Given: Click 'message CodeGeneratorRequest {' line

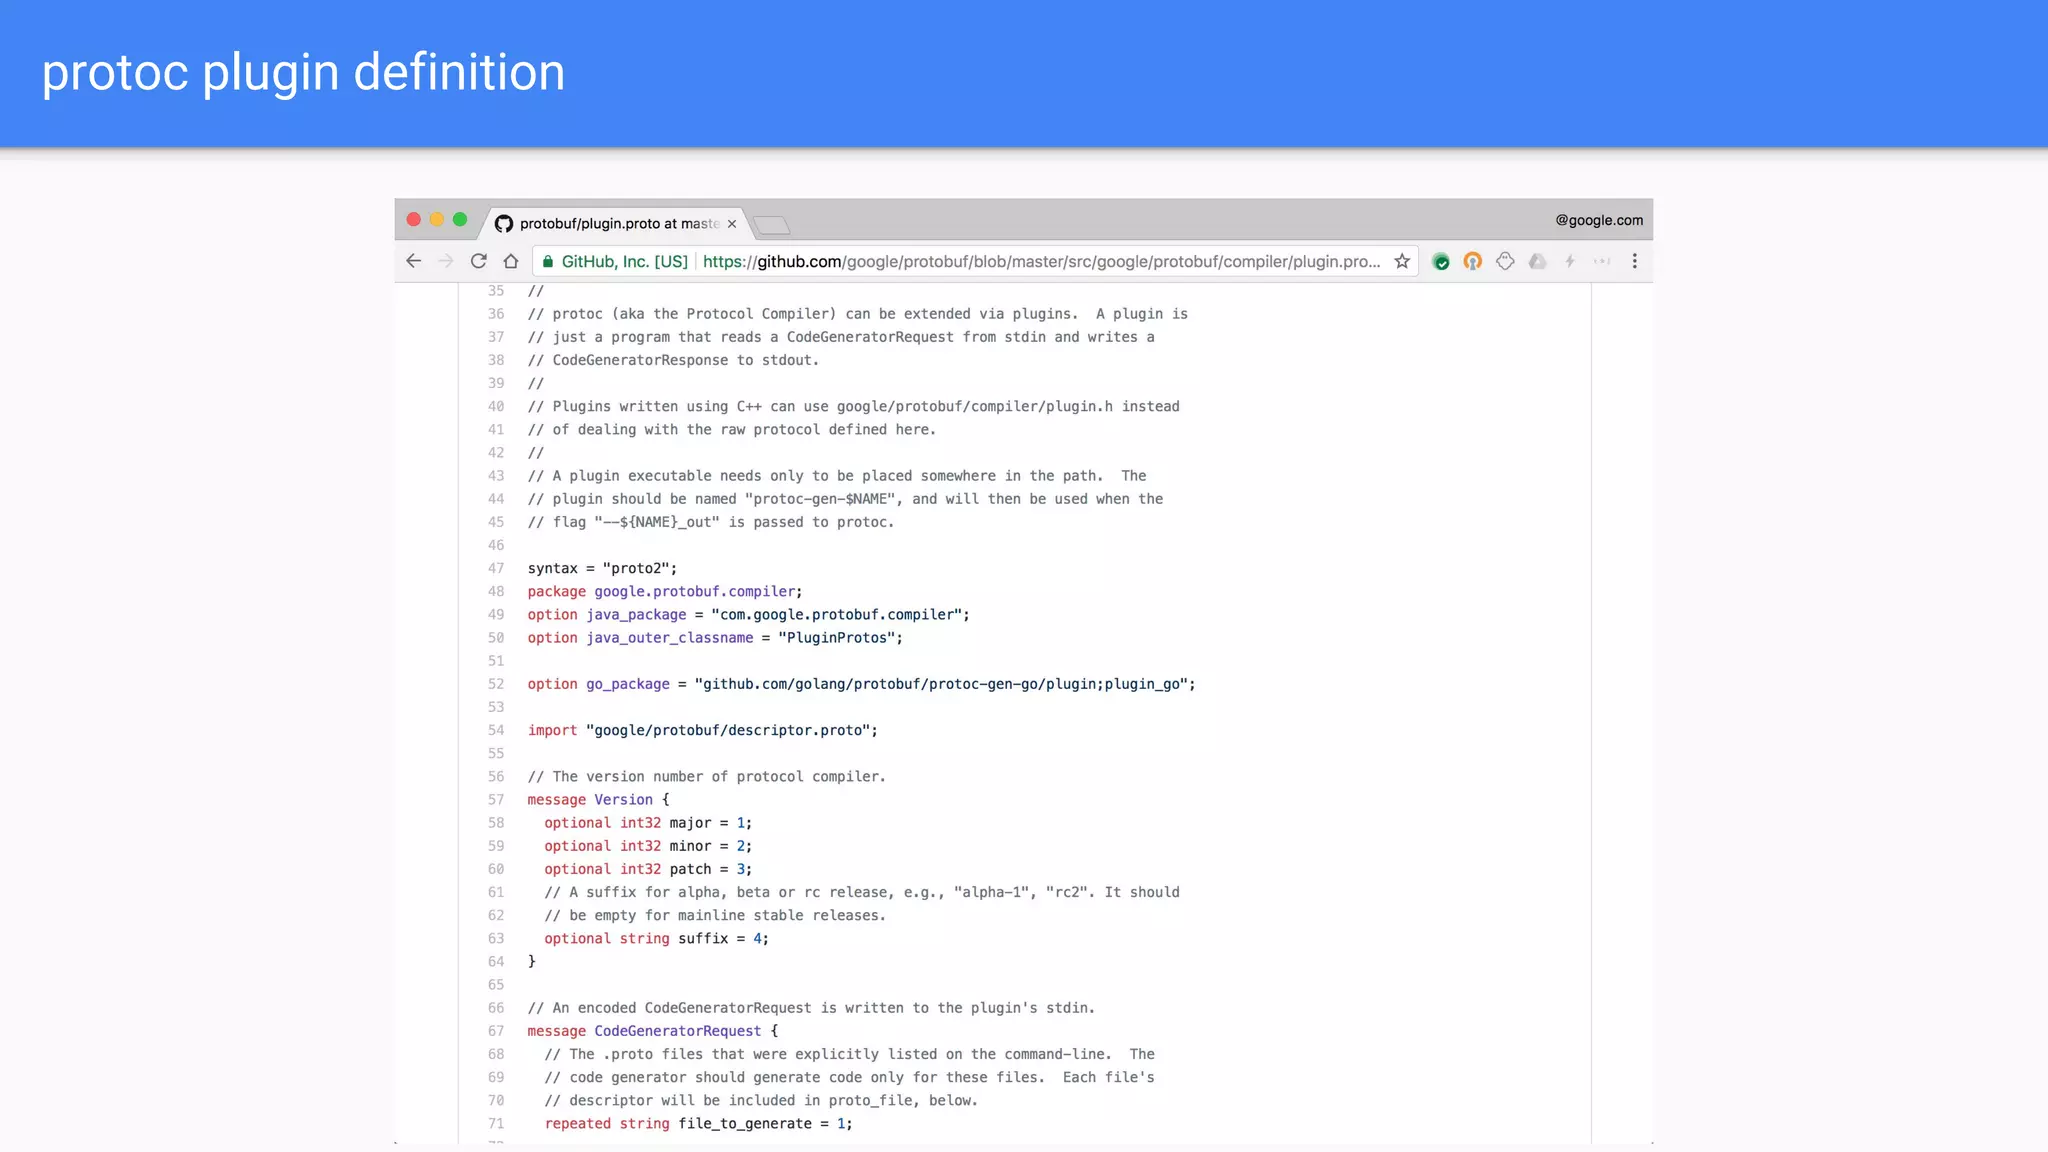Looking at the screenshot, I should (x=653, y=1031).
